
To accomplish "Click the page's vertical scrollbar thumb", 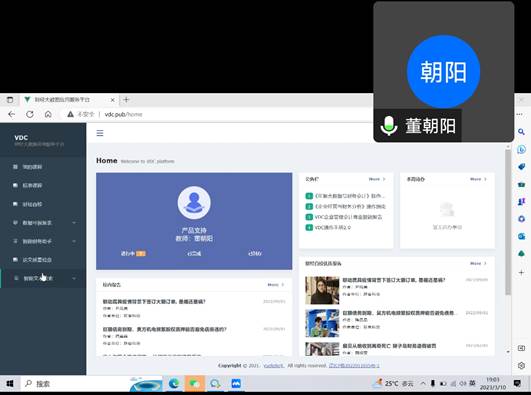I will [x=508, y=222].
